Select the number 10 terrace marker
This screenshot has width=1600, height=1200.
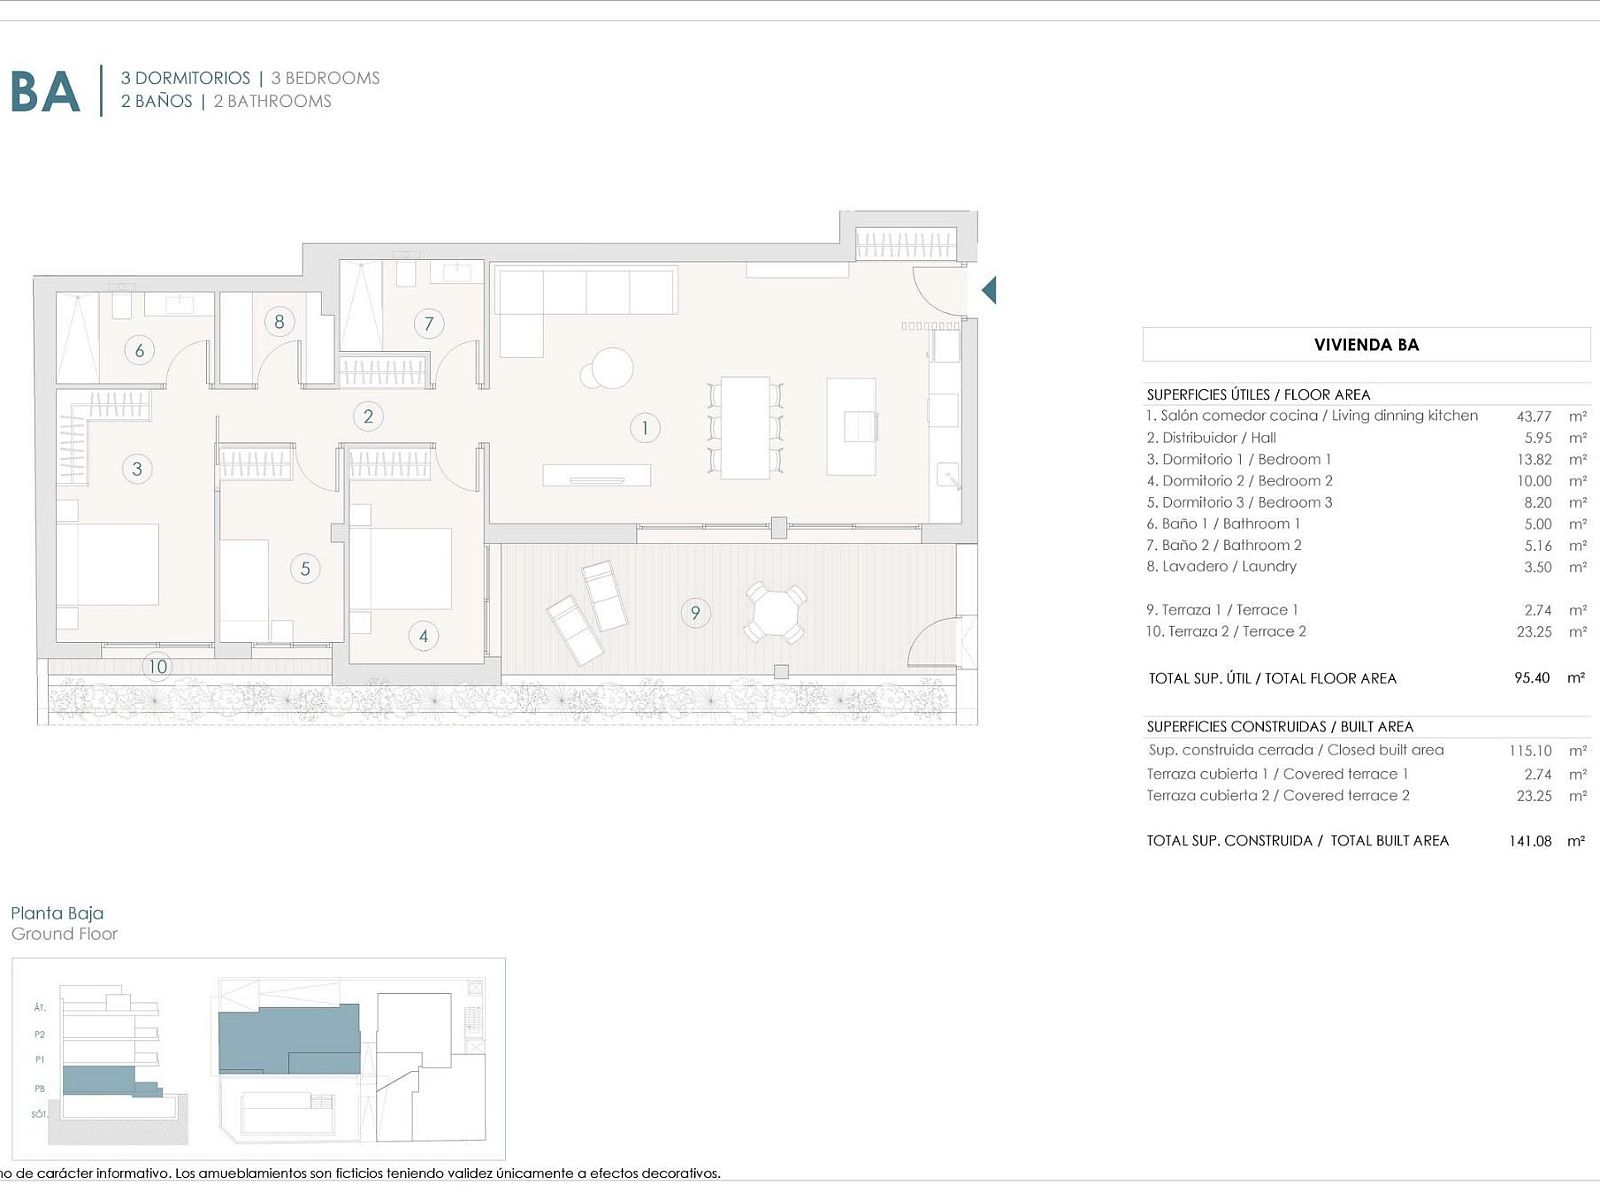click(x=157, y=667)
